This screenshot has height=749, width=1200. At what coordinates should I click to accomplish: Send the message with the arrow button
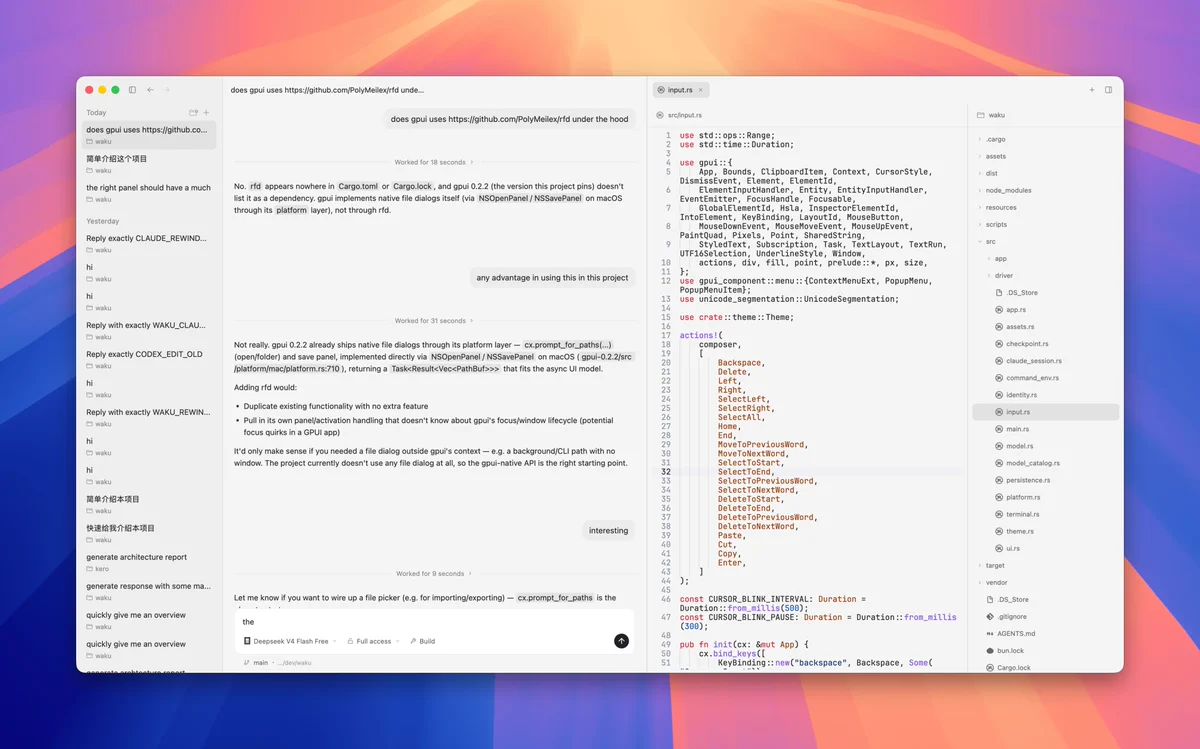pos(621,641)
